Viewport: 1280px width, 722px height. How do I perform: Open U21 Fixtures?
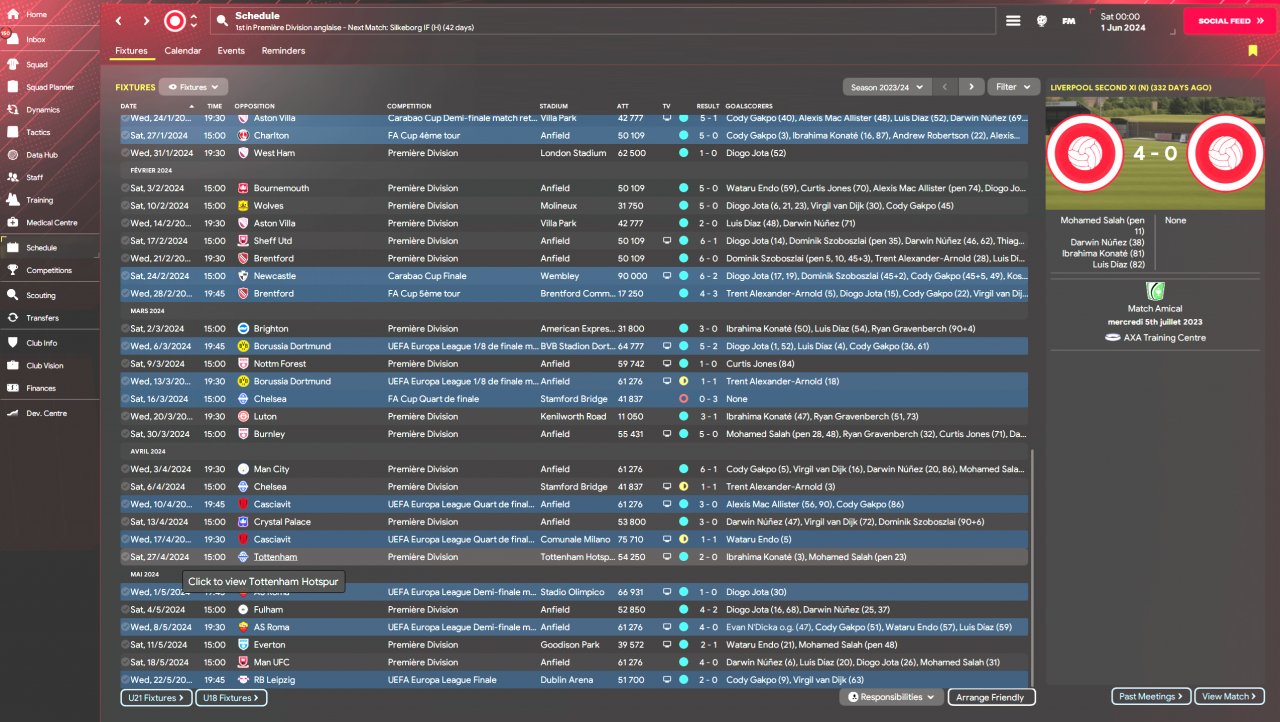[x=155, y=698]
